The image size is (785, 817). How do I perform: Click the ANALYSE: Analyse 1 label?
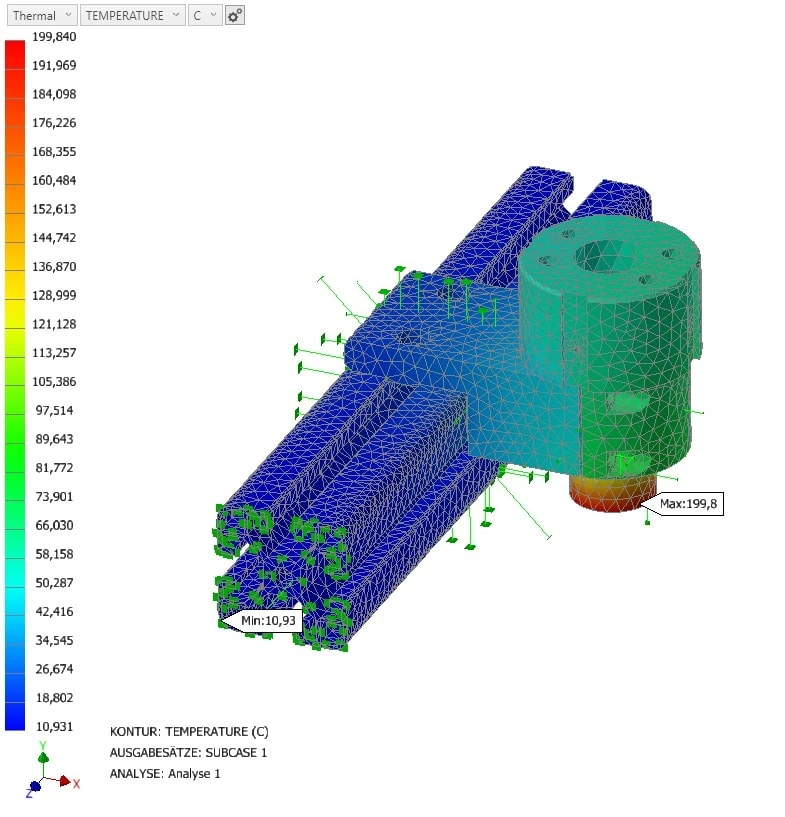click(165, 773)
